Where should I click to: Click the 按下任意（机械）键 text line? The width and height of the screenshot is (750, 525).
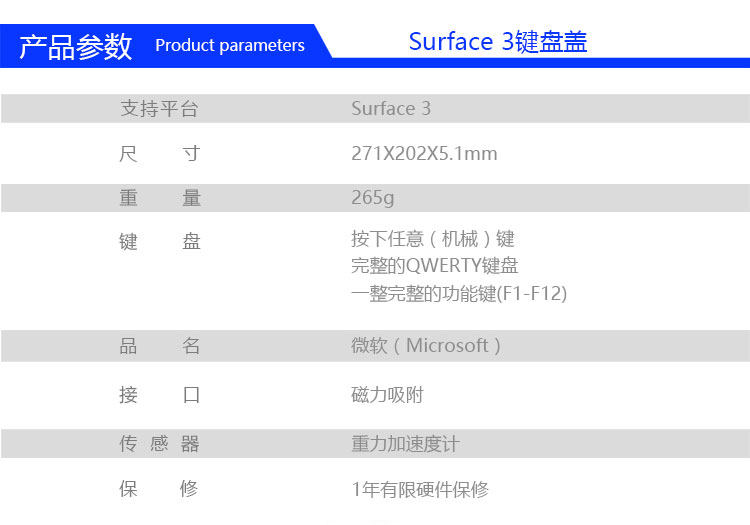(x=433, y=239)
